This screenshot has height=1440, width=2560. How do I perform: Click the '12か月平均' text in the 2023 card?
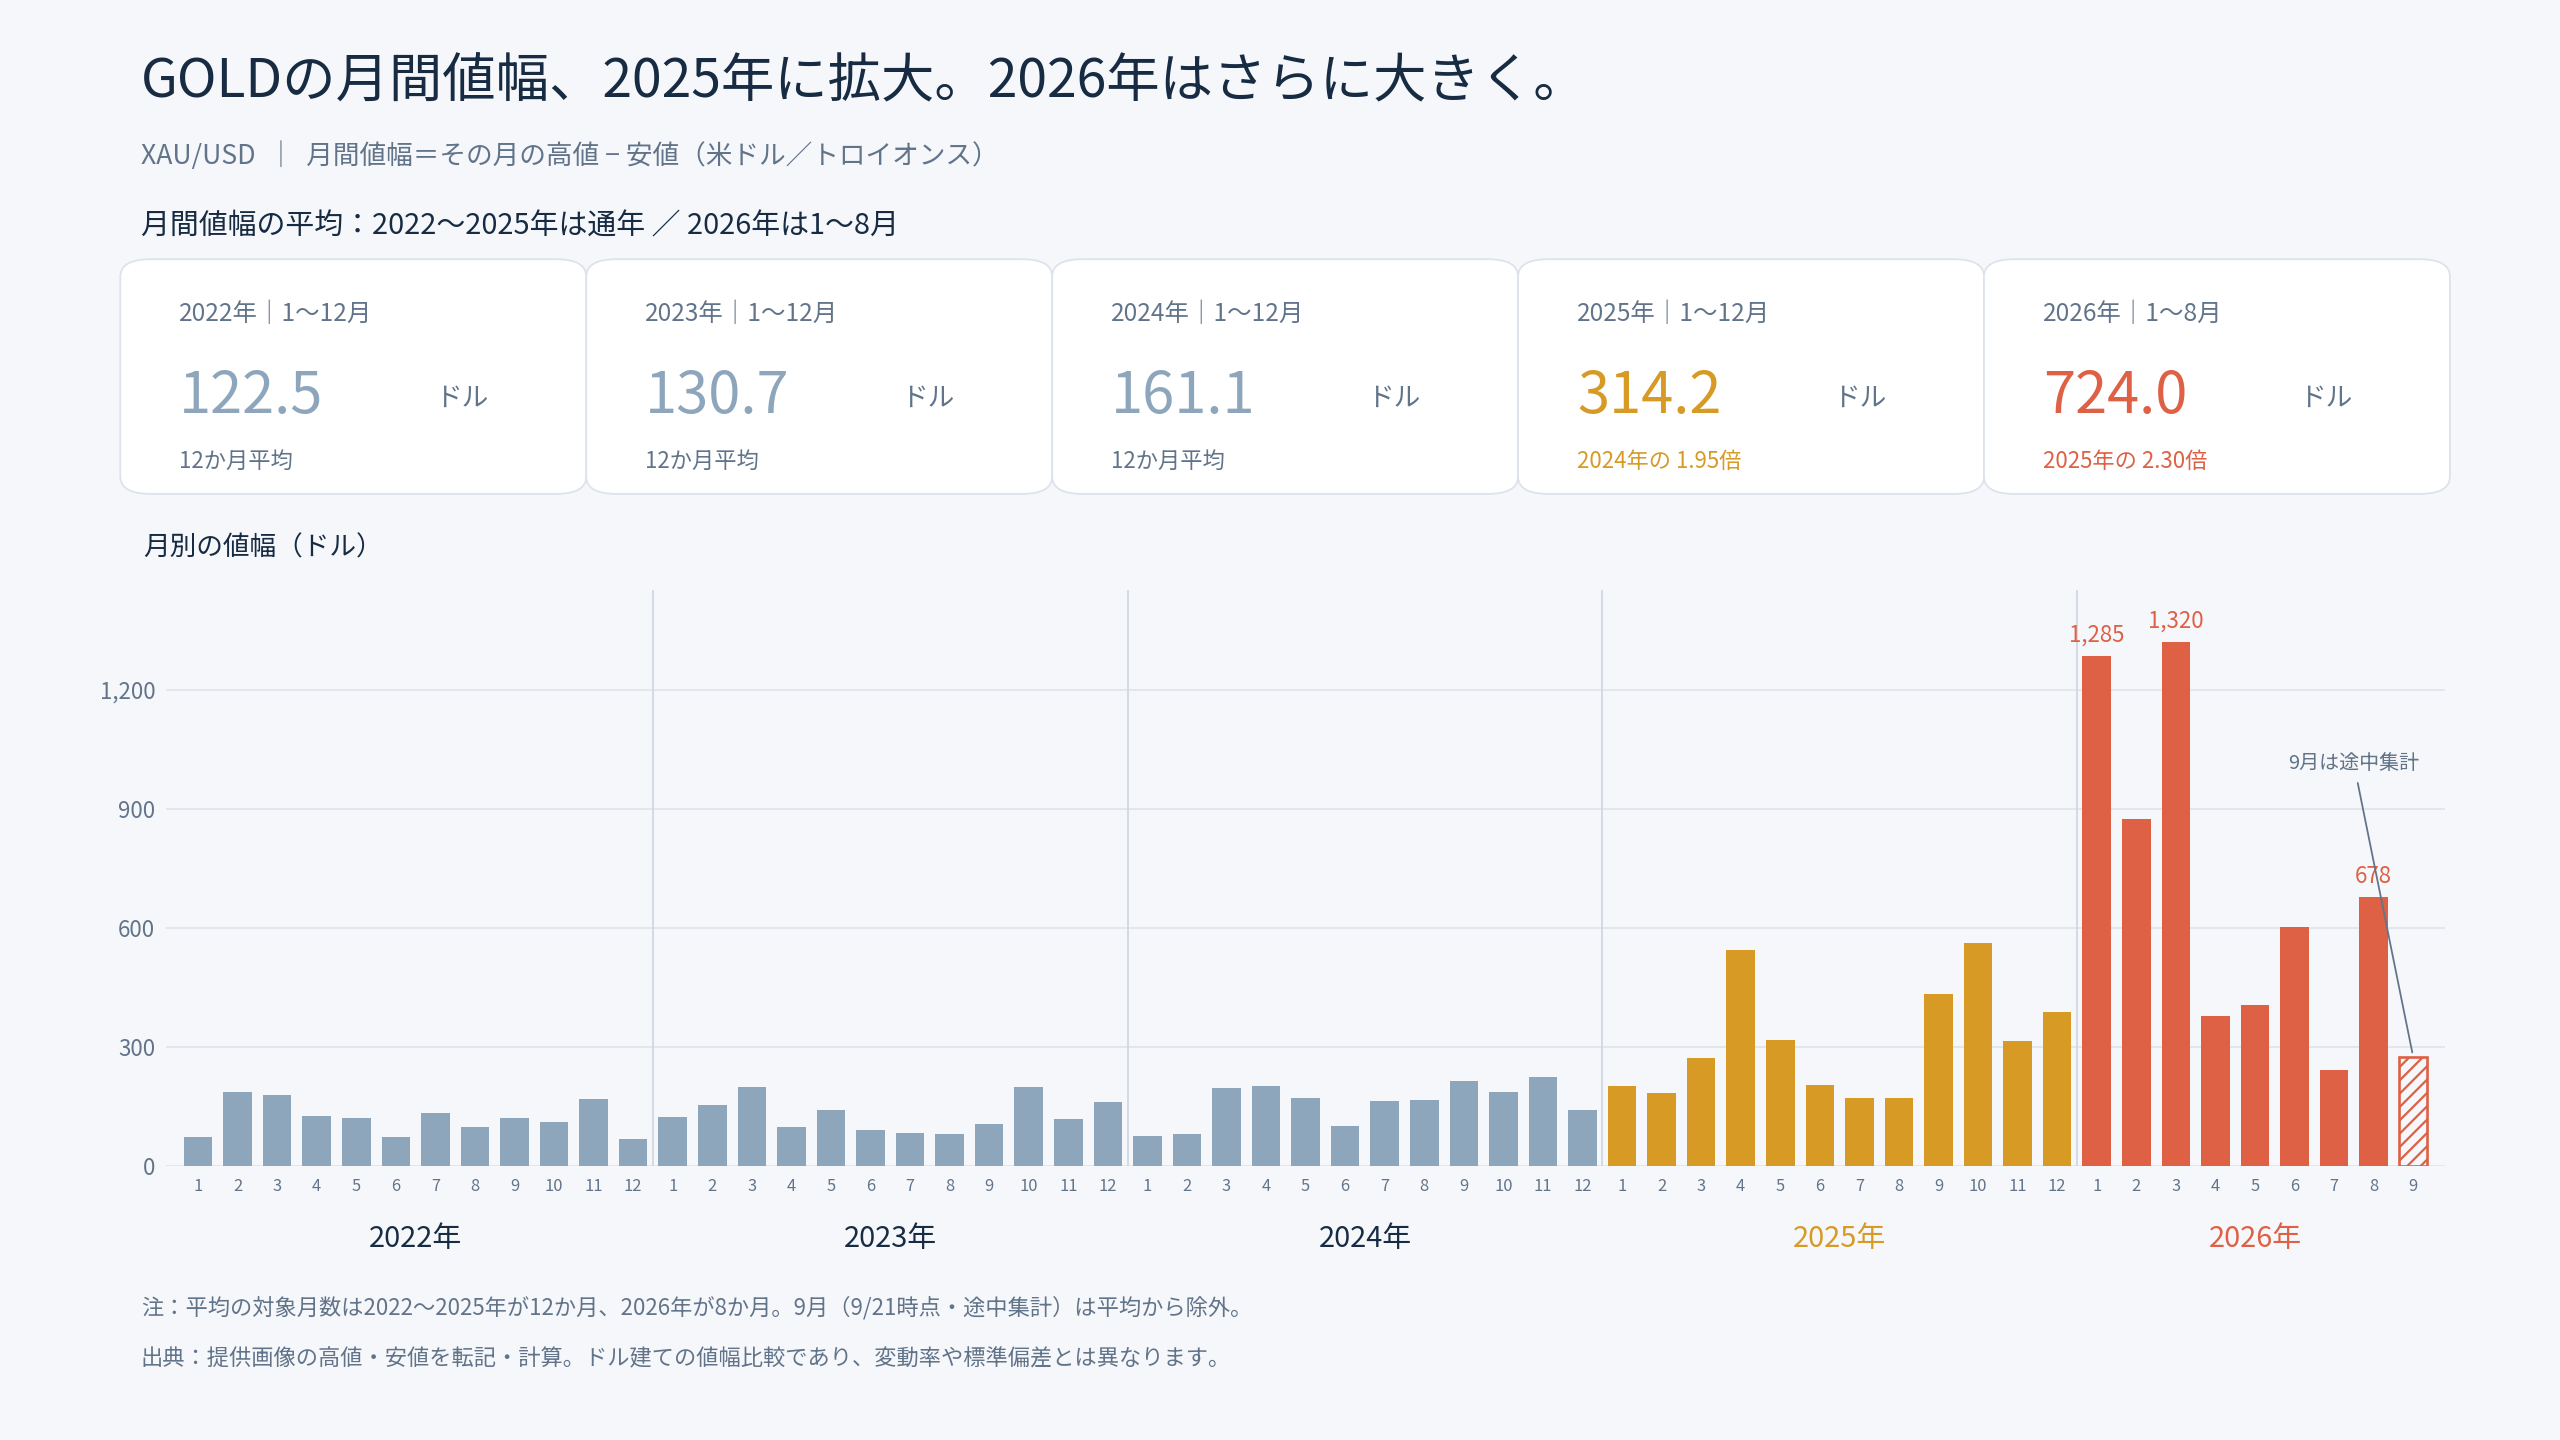tap(702, 460)
